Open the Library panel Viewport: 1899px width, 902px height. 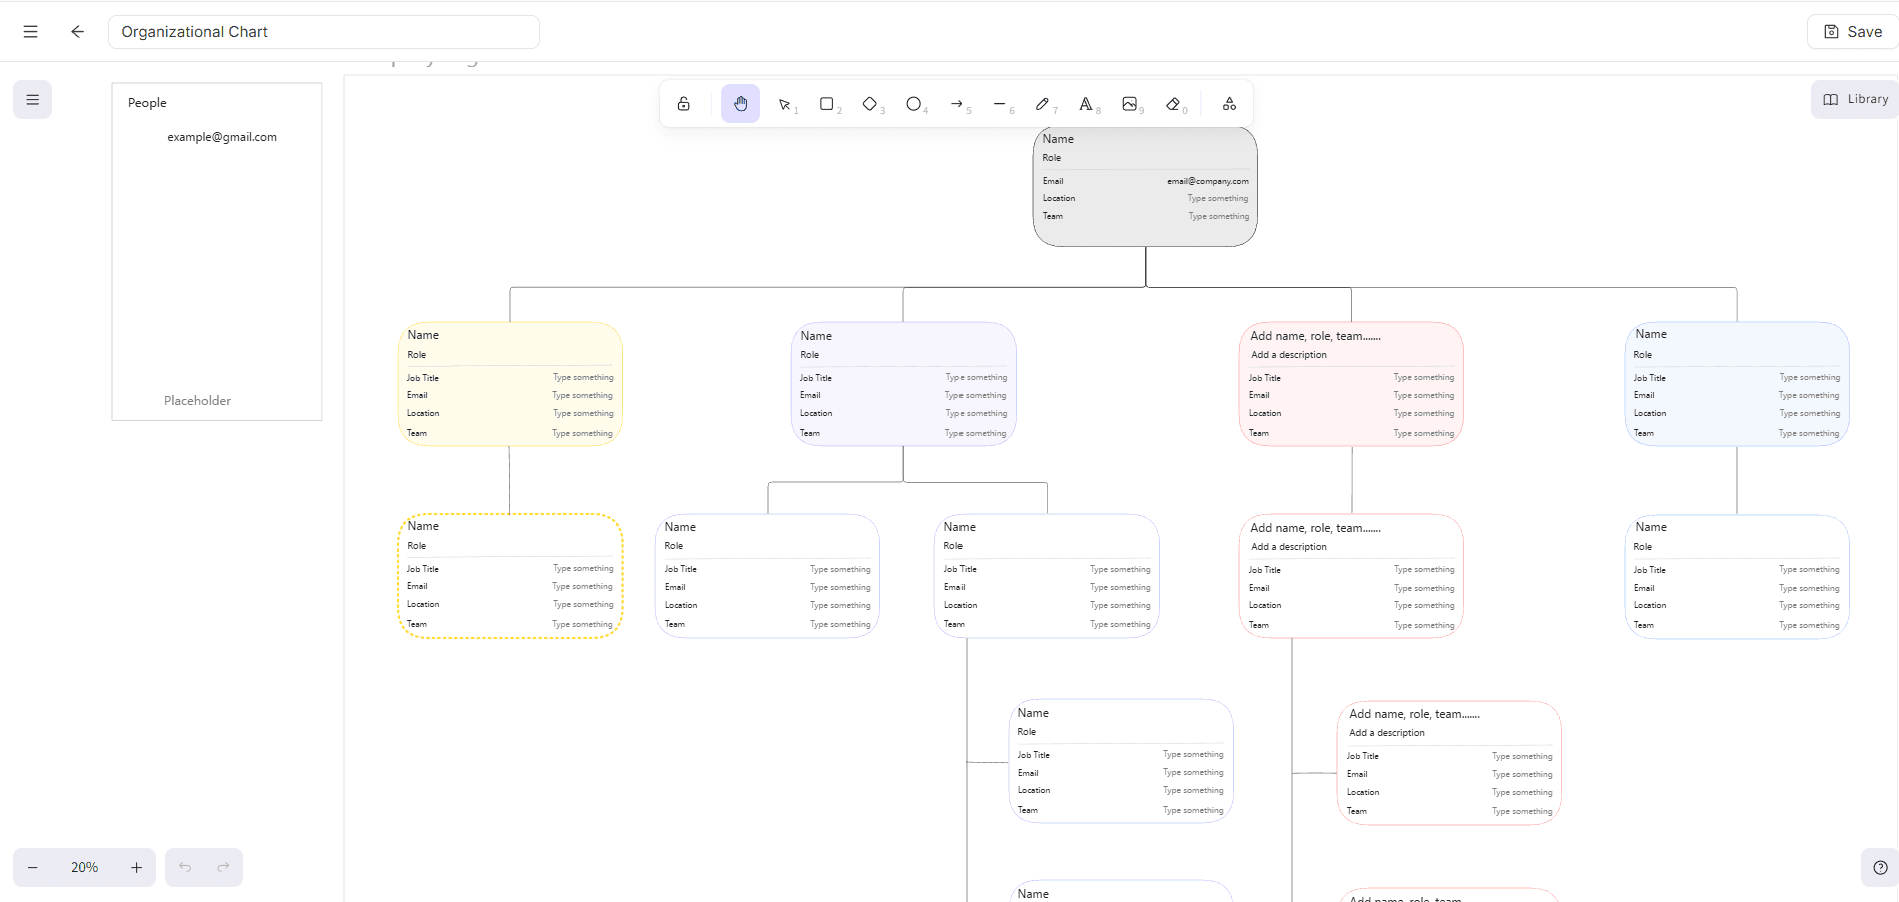pyautogui.click(x=1855, y=99)
